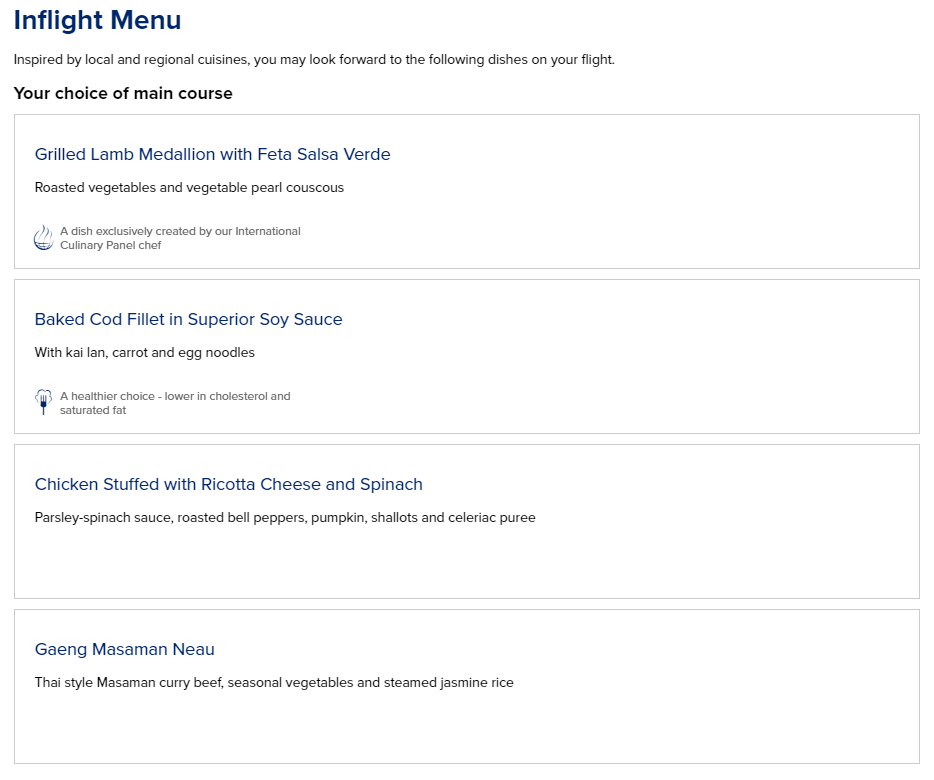Click the Inflight Menu page heading
The height and width of the screenshot is (780, 934).
98,20
